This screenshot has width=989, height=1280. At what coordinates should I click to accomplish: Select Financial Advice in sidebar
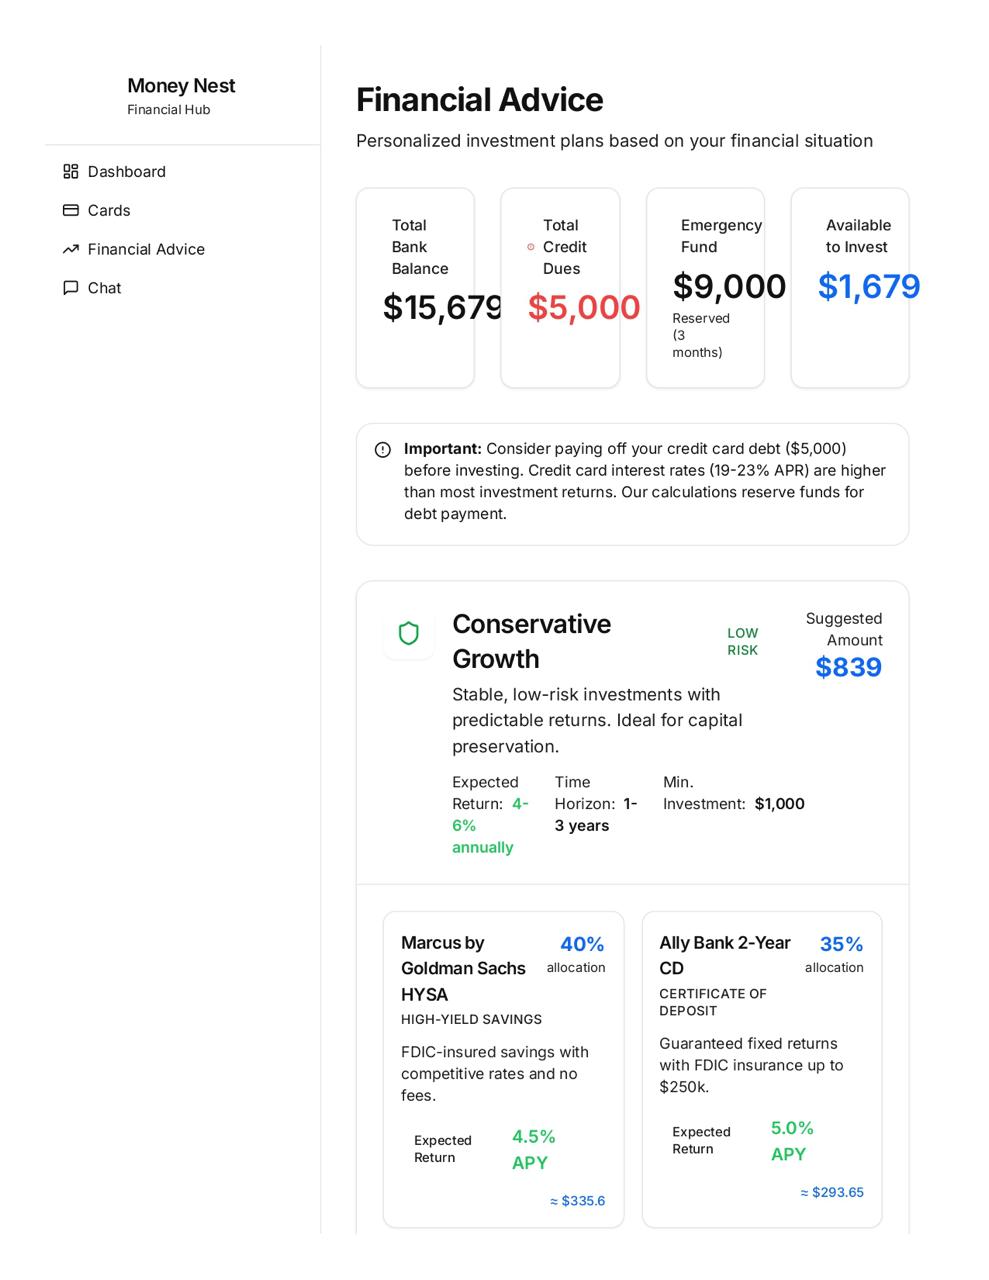pos(146,249)
